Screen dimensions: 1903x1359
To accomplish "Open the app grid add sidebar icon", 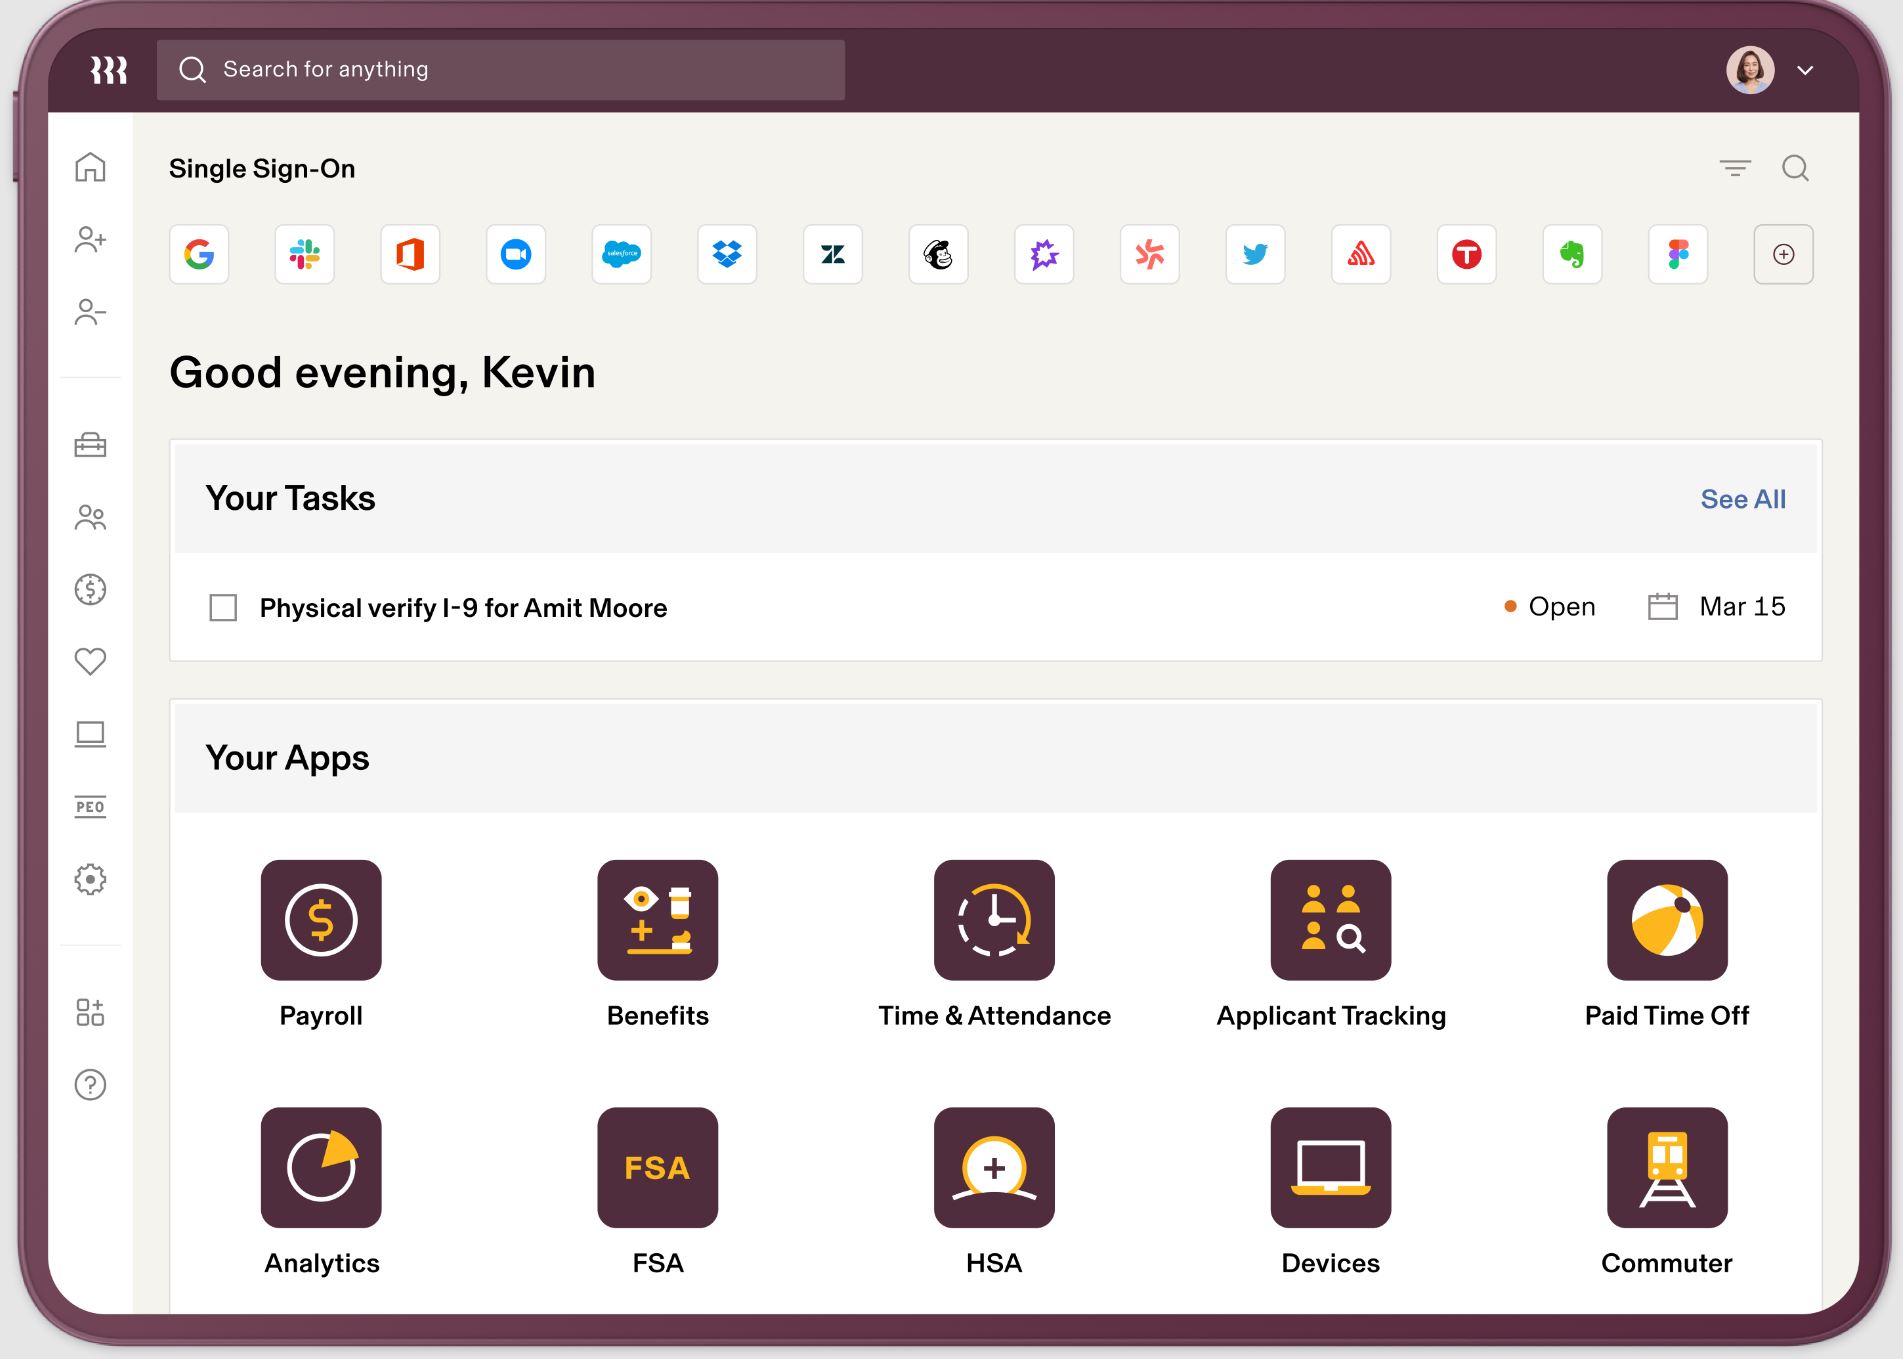I will 90,1012.
